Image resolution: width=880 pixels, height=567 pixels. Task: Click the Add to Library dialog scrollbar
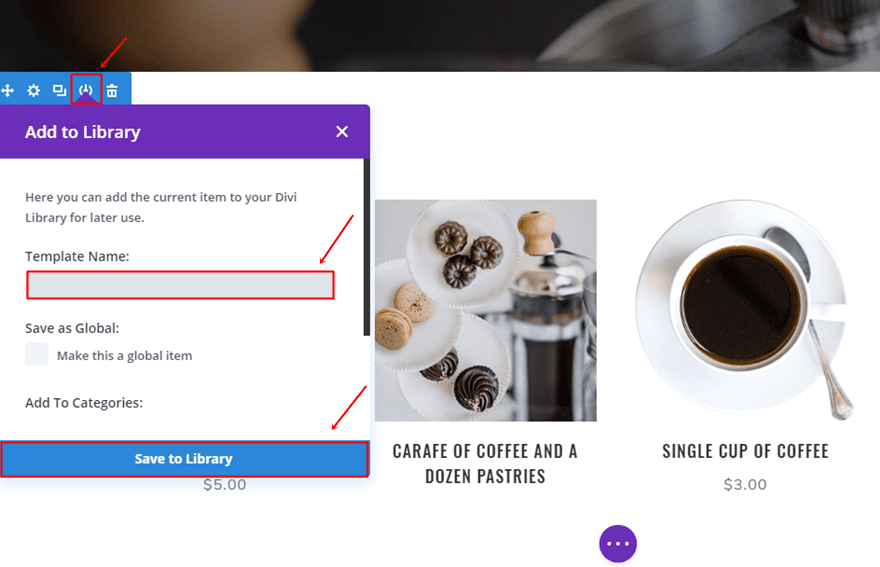(x=366, y=247)
